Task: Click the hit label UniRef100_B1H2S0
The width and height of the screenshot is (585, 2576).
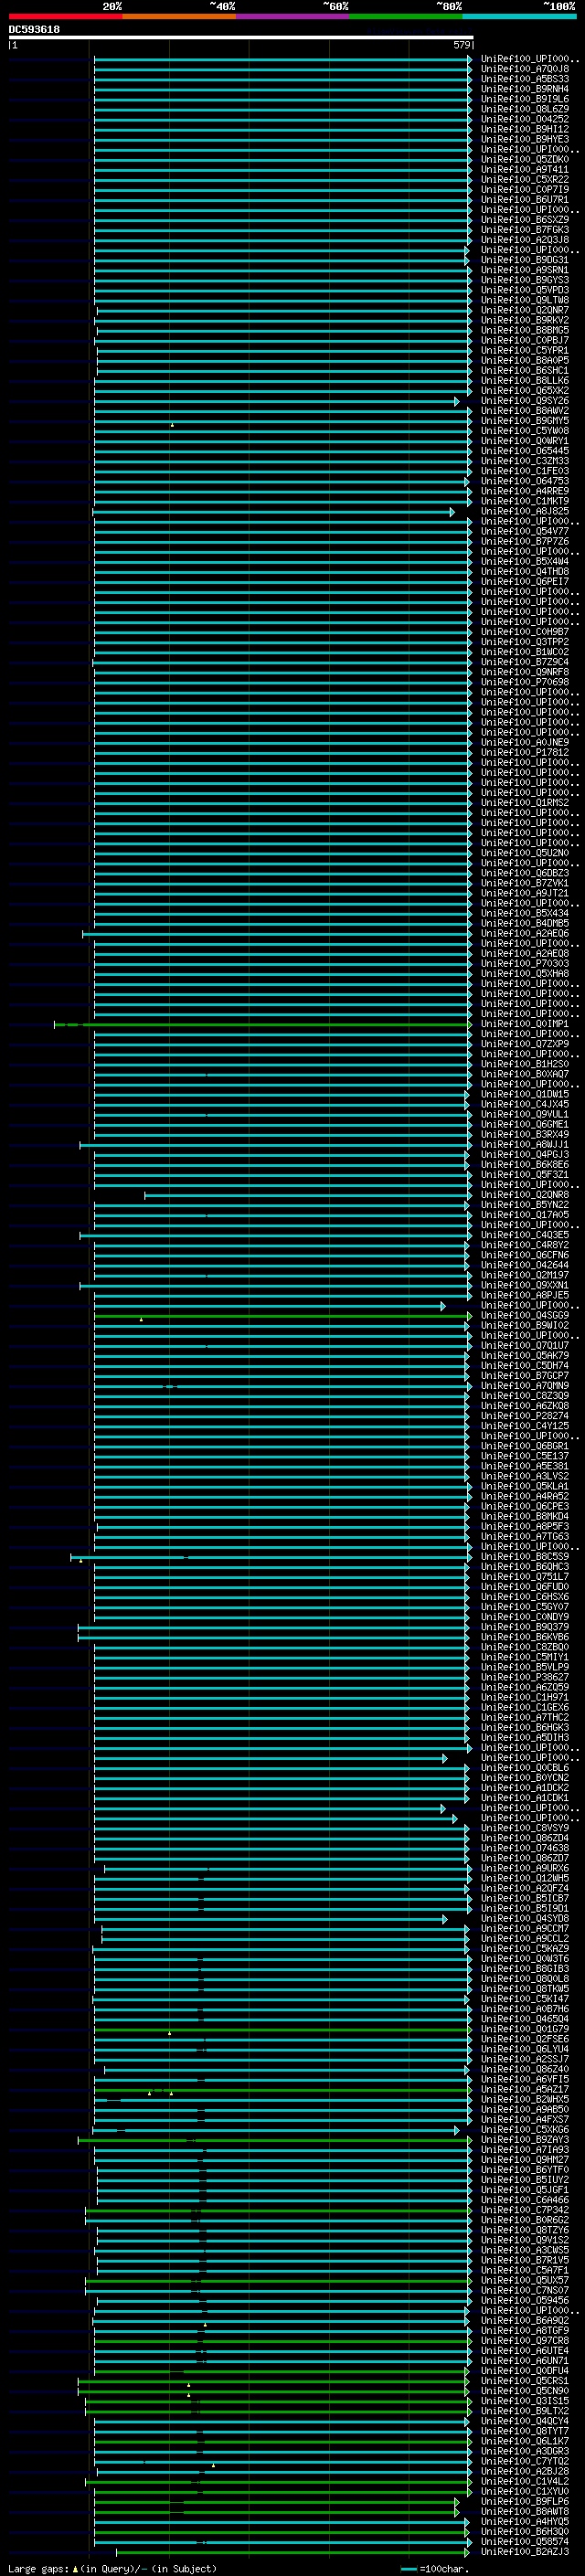Action: pyautogui.click(x=525, y=1064)
